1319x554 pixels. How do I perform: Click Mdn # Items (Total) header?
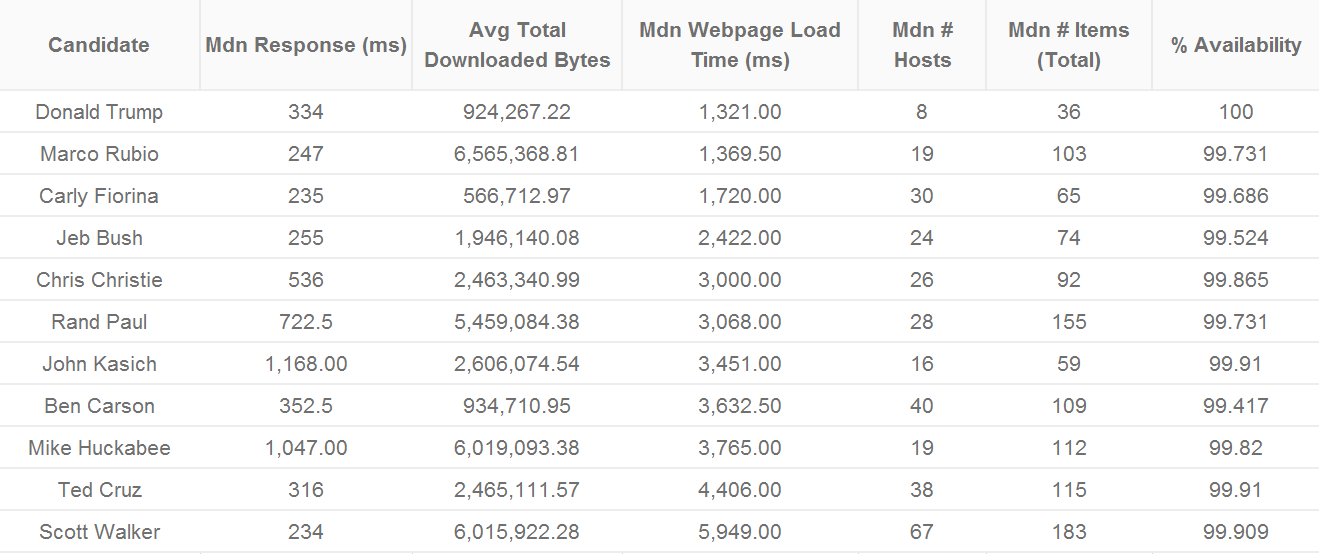1069,45
